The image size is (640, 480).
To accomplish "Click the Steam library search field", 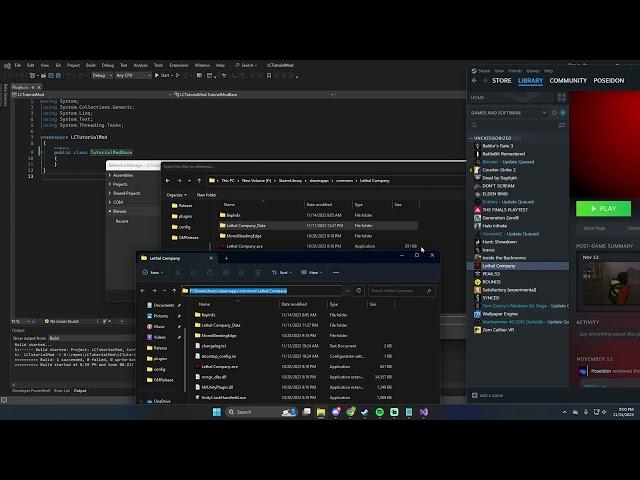I will [513, 125].
